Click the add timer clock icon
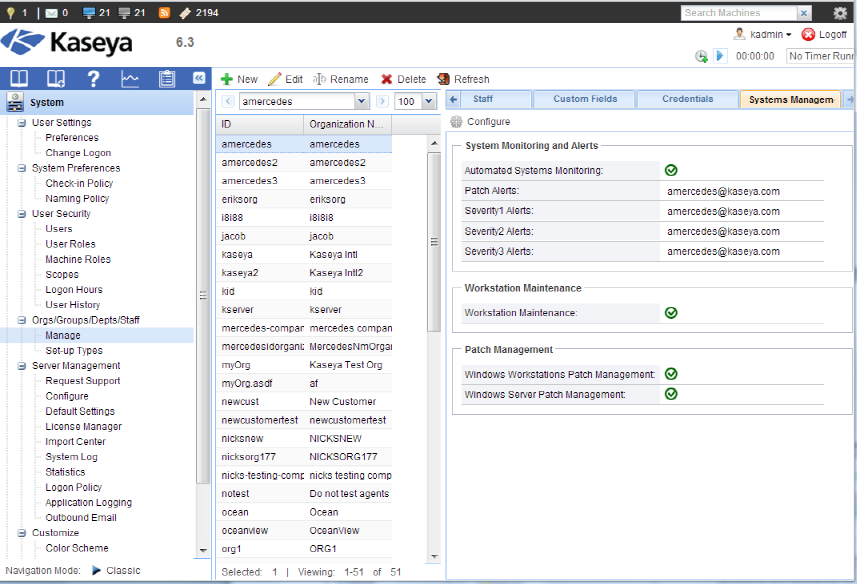857x584 pixels. tap(701, 56)
